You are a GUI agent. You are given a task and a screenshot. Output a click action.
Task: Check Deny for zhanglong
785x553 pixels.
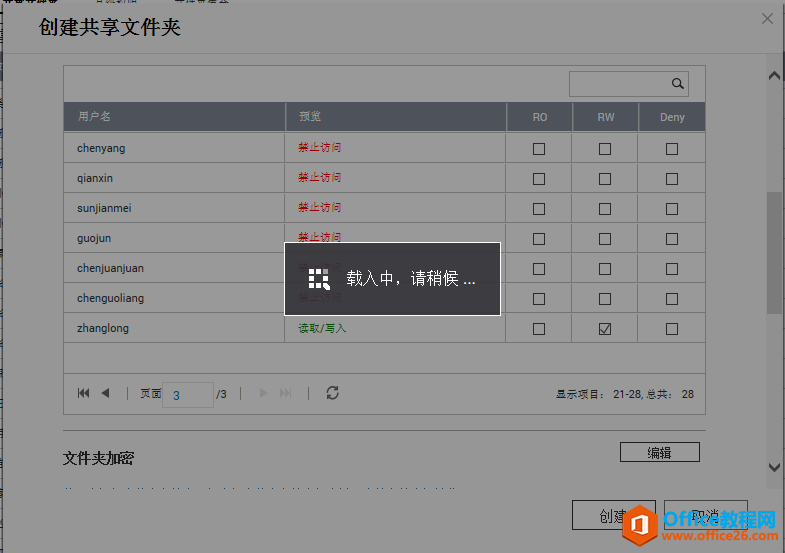coord(672,329)
